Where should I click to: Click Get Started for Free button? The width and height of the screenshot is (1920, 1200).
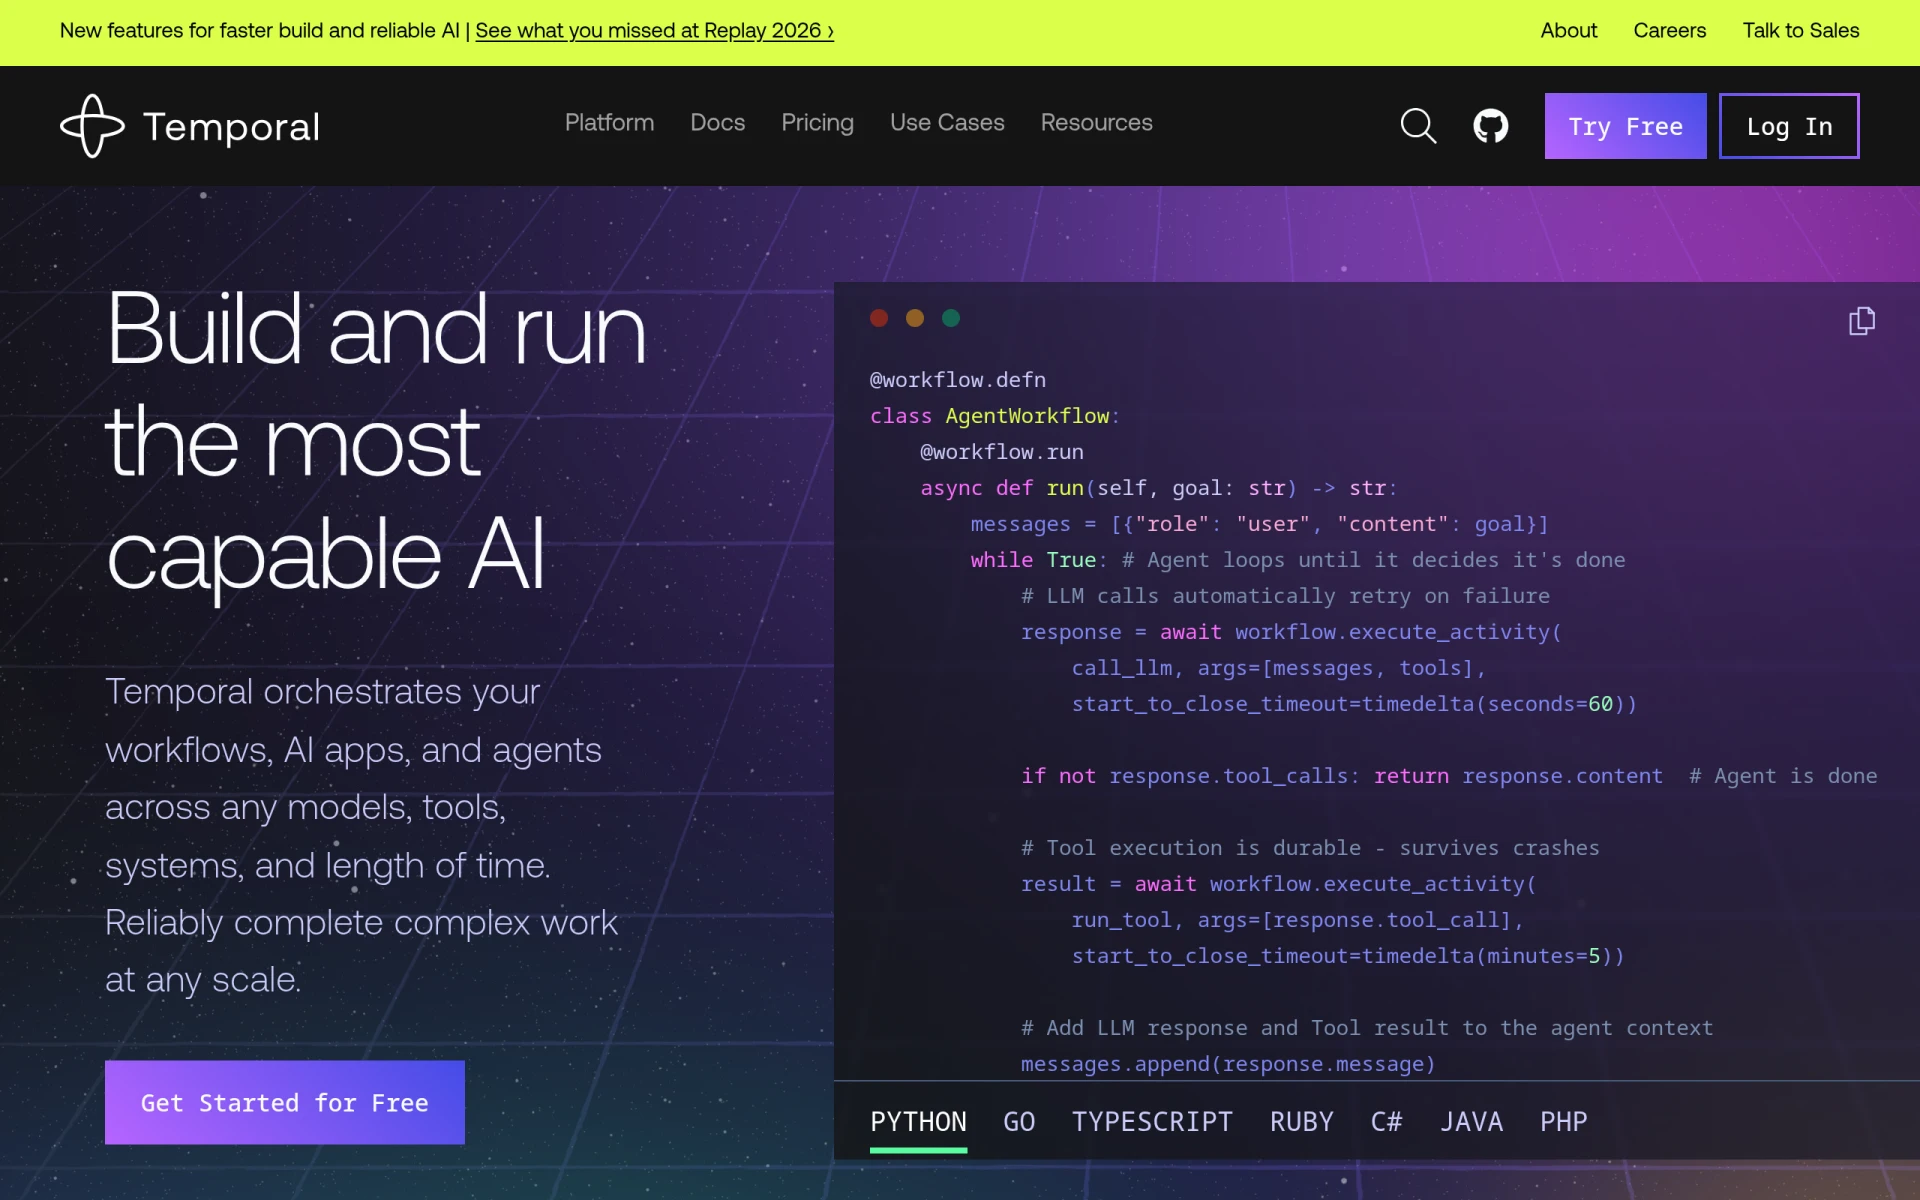coord(285,1102)
